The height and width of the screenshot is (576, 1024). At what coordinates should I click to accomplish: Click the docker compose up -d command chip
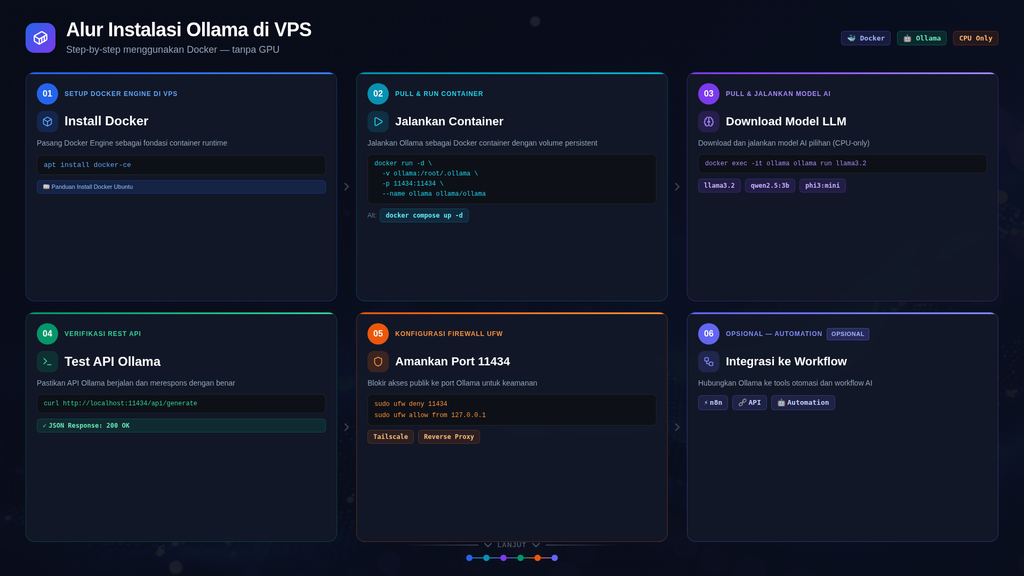[x=424, y=215]
